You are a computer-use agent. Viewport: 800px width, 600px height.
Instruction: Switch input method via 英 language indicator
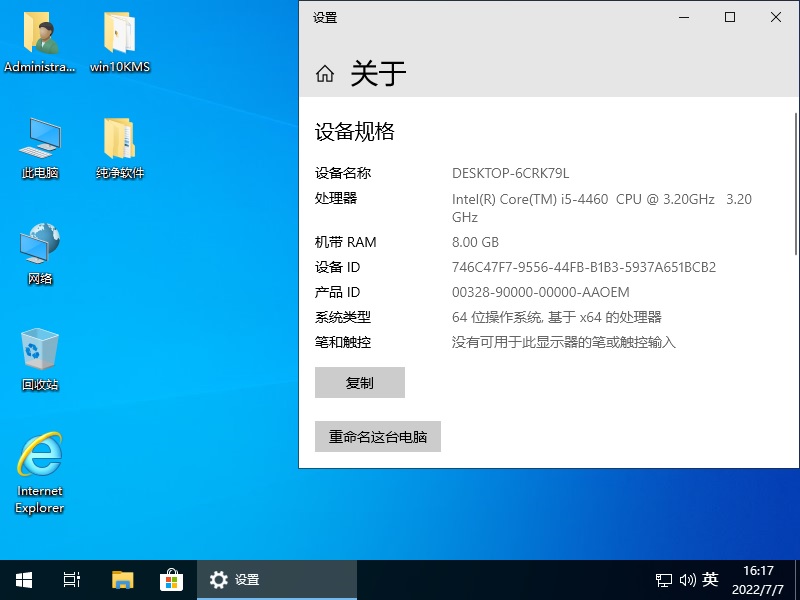[710, 579]
